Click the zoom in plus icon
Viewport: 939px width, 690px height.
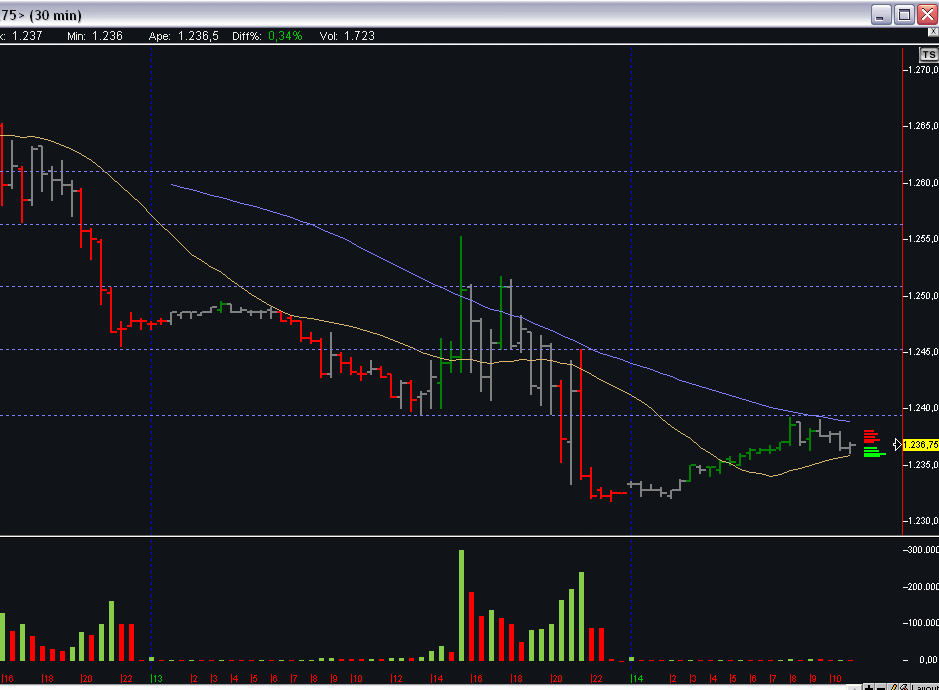868,686
